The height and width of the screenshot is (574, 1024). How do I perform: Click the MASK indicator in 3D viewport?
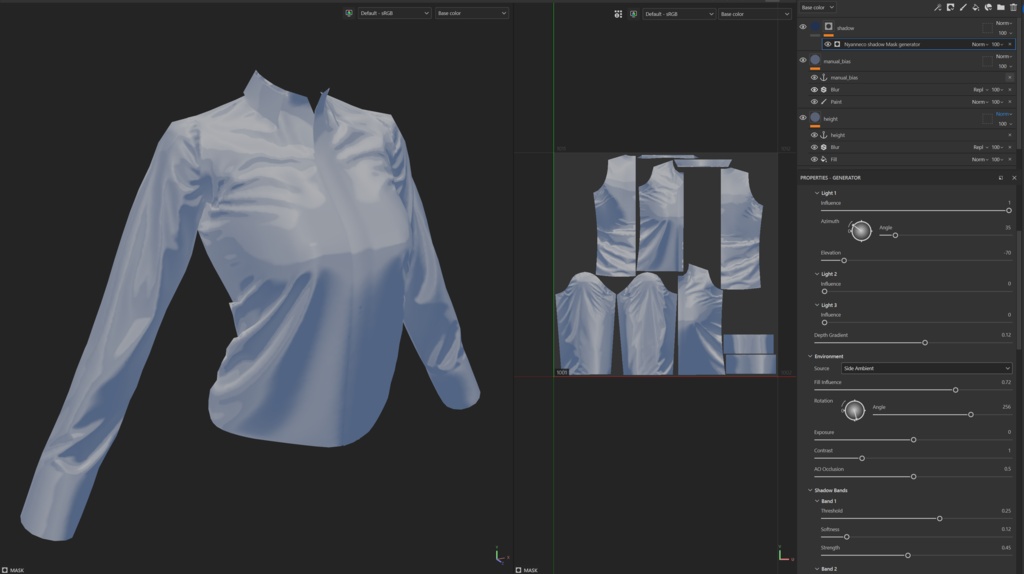[x=13, y=570]
